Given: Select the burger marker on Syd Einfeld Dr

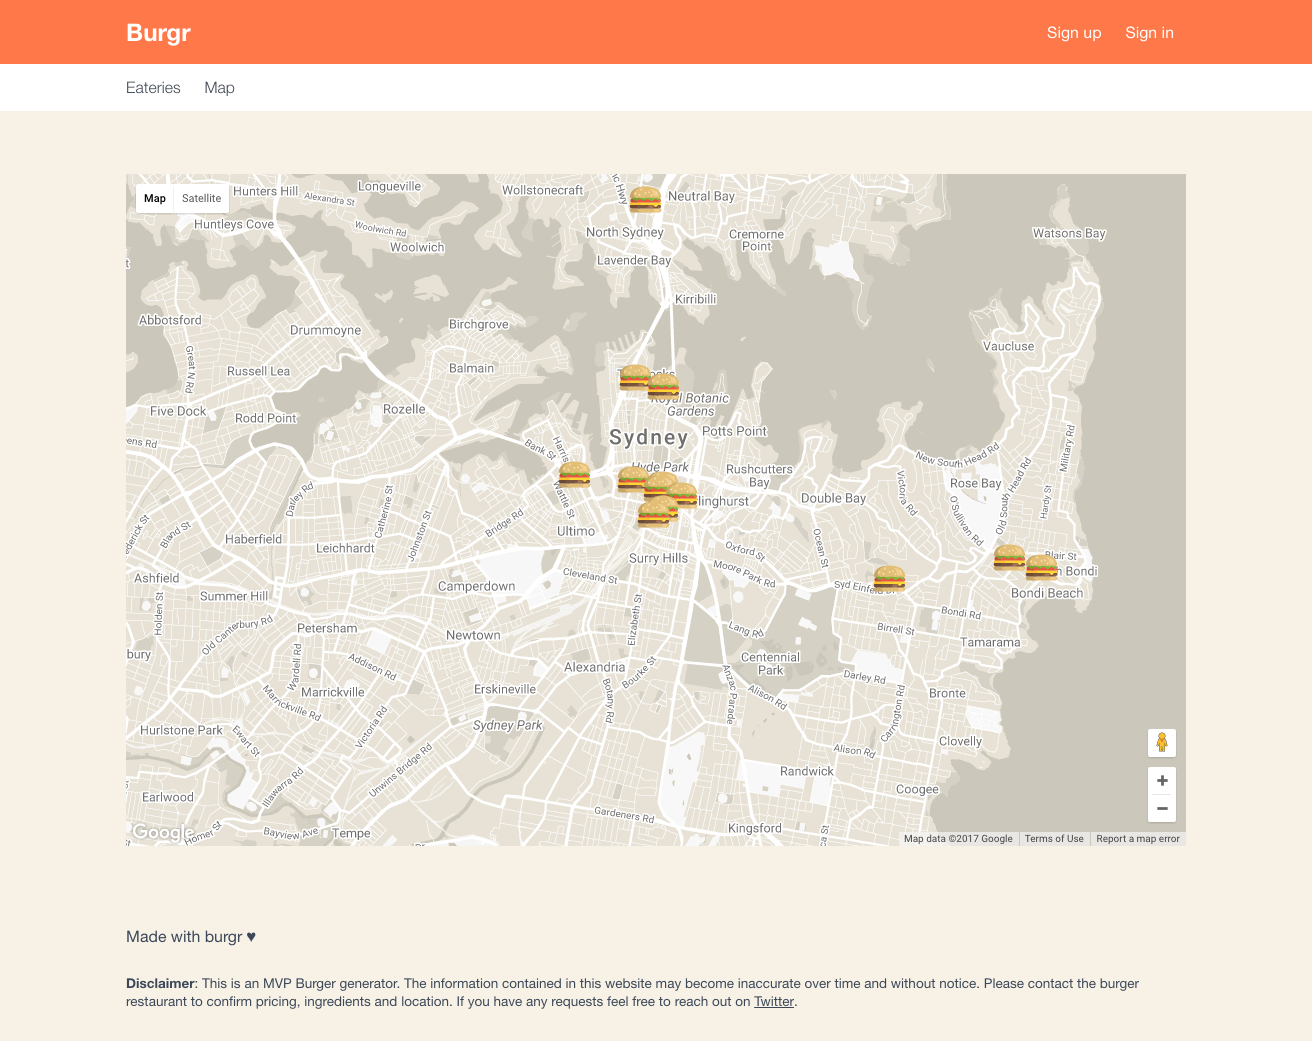Looking at the screenshot, I should [889, 578].
